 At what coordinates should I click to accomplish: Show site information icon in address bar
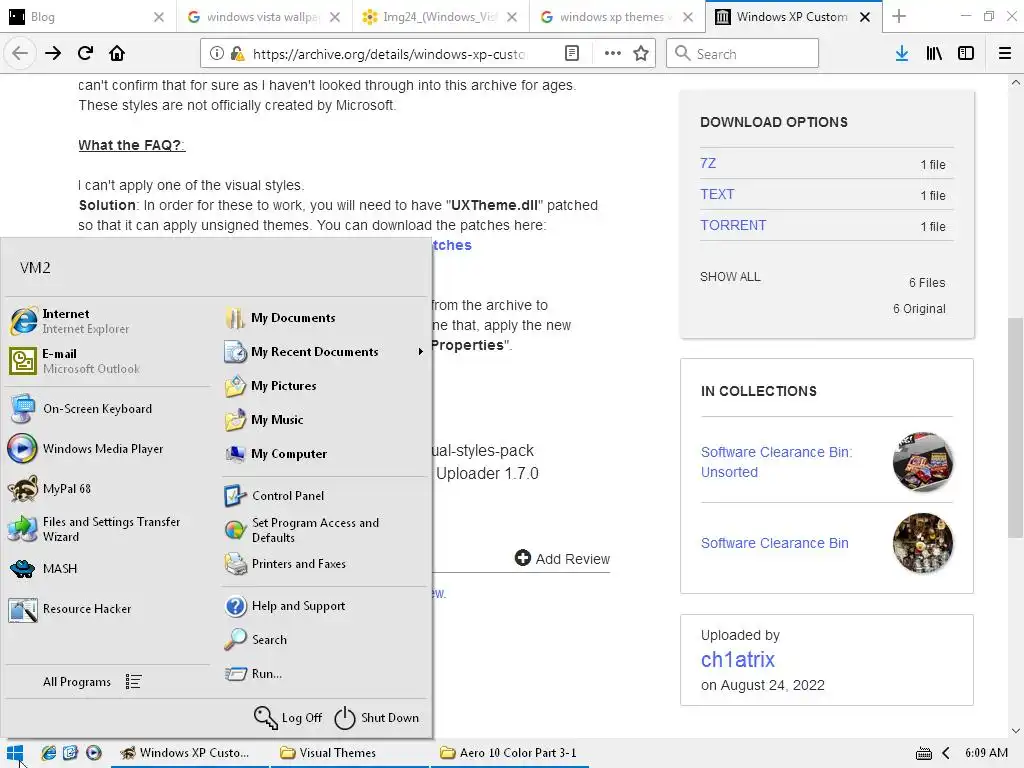point(217,54)
